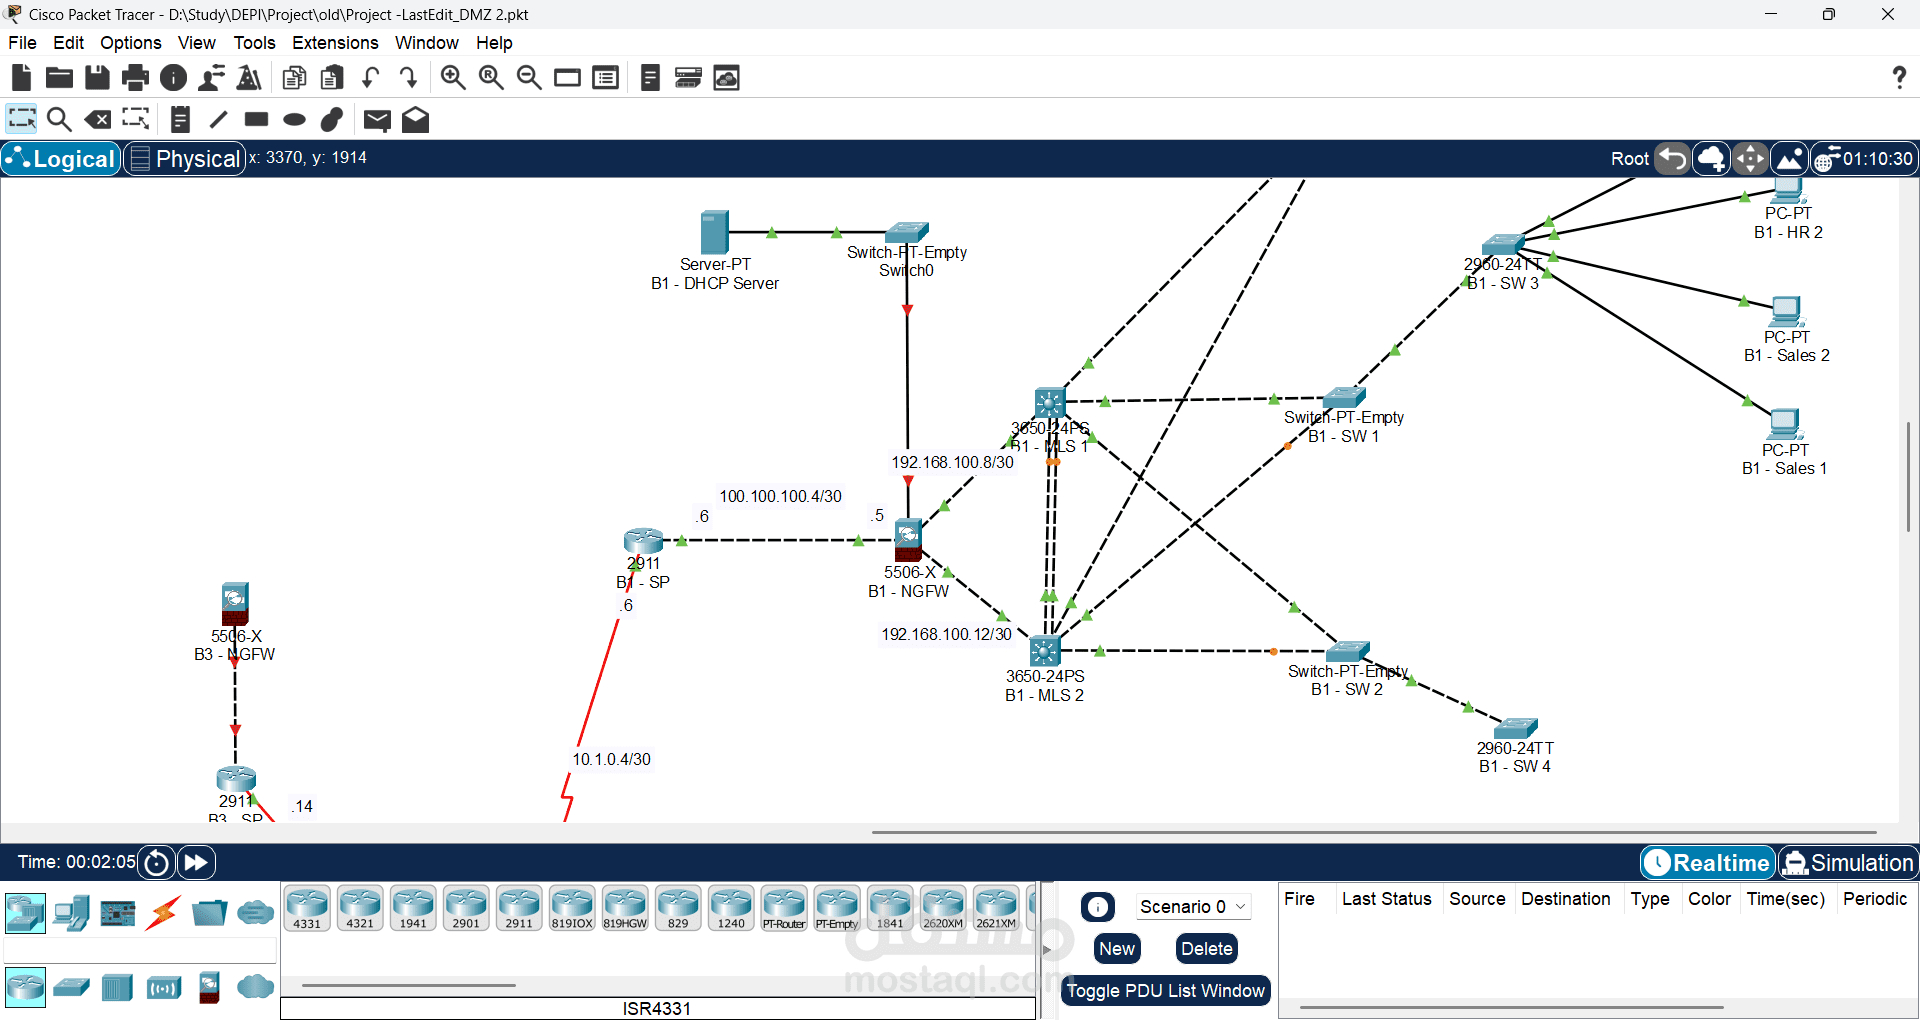The height and width of the screenshot is (1020, 1920).
Task: Expand the PDU list panel arrow
Action: [x=1047, y=949]
